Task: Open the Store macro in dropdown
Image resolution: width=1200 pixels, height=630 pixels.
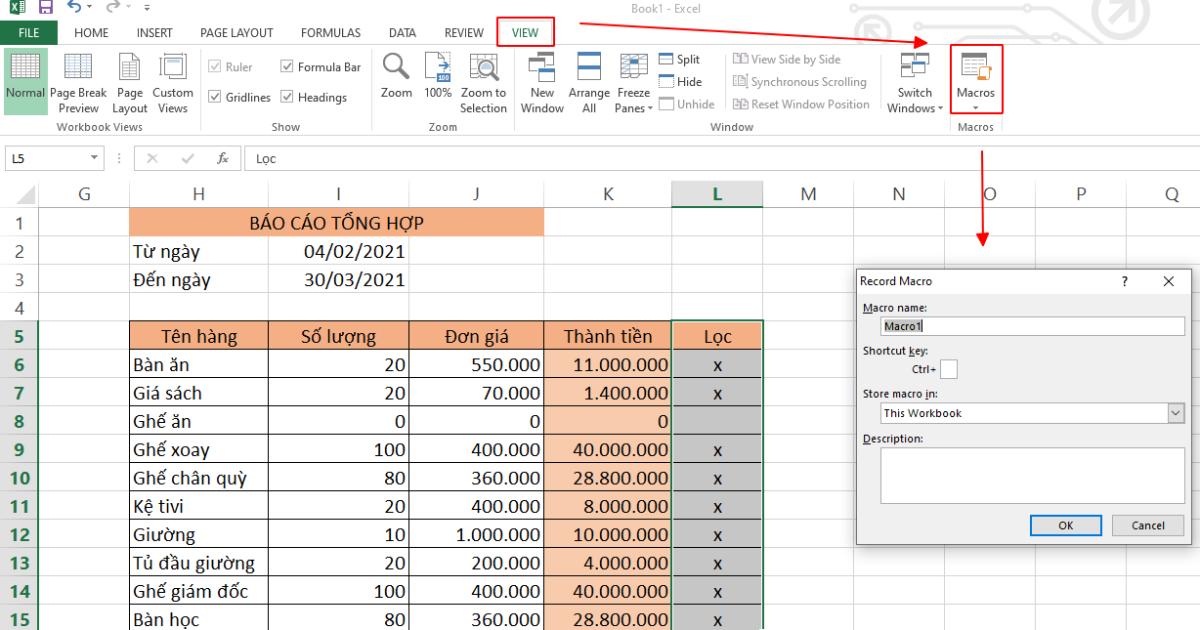Action: pos(1177,413)
